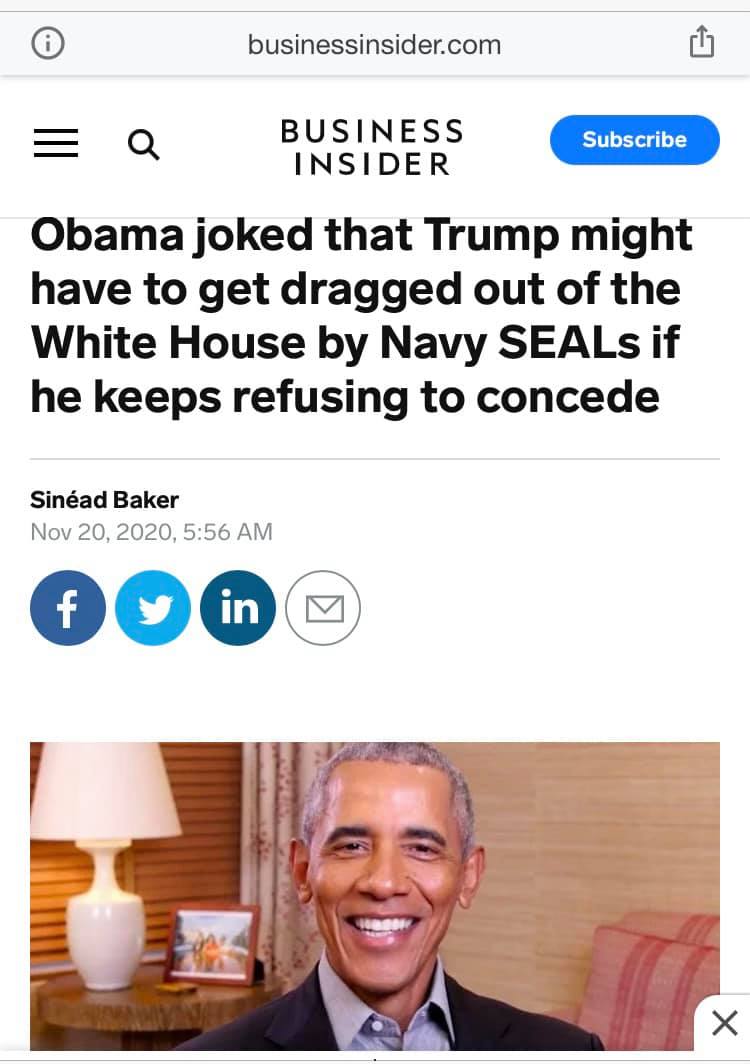
Task: Tap the browser share icon
Action: click(701, 42)
